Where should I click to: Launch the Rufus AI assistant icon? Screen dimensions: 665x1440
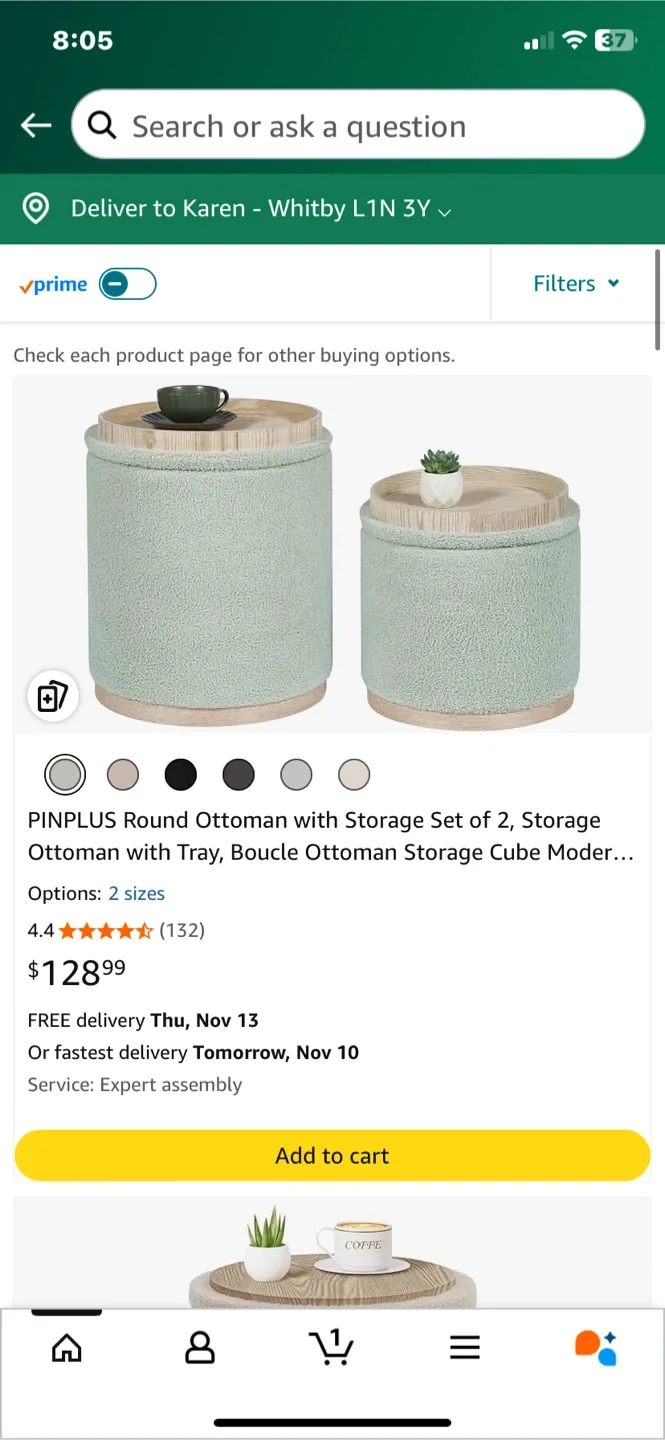click(x=597, y=1347)
